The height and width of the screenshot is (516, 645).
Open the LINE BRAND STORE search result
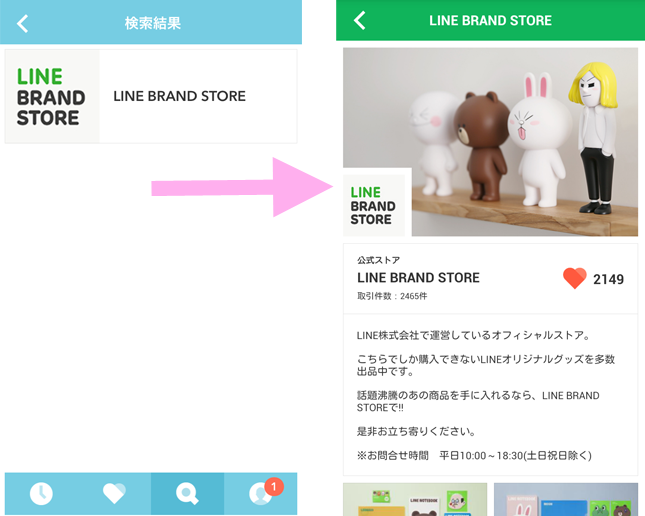click(x=151, y=96)
